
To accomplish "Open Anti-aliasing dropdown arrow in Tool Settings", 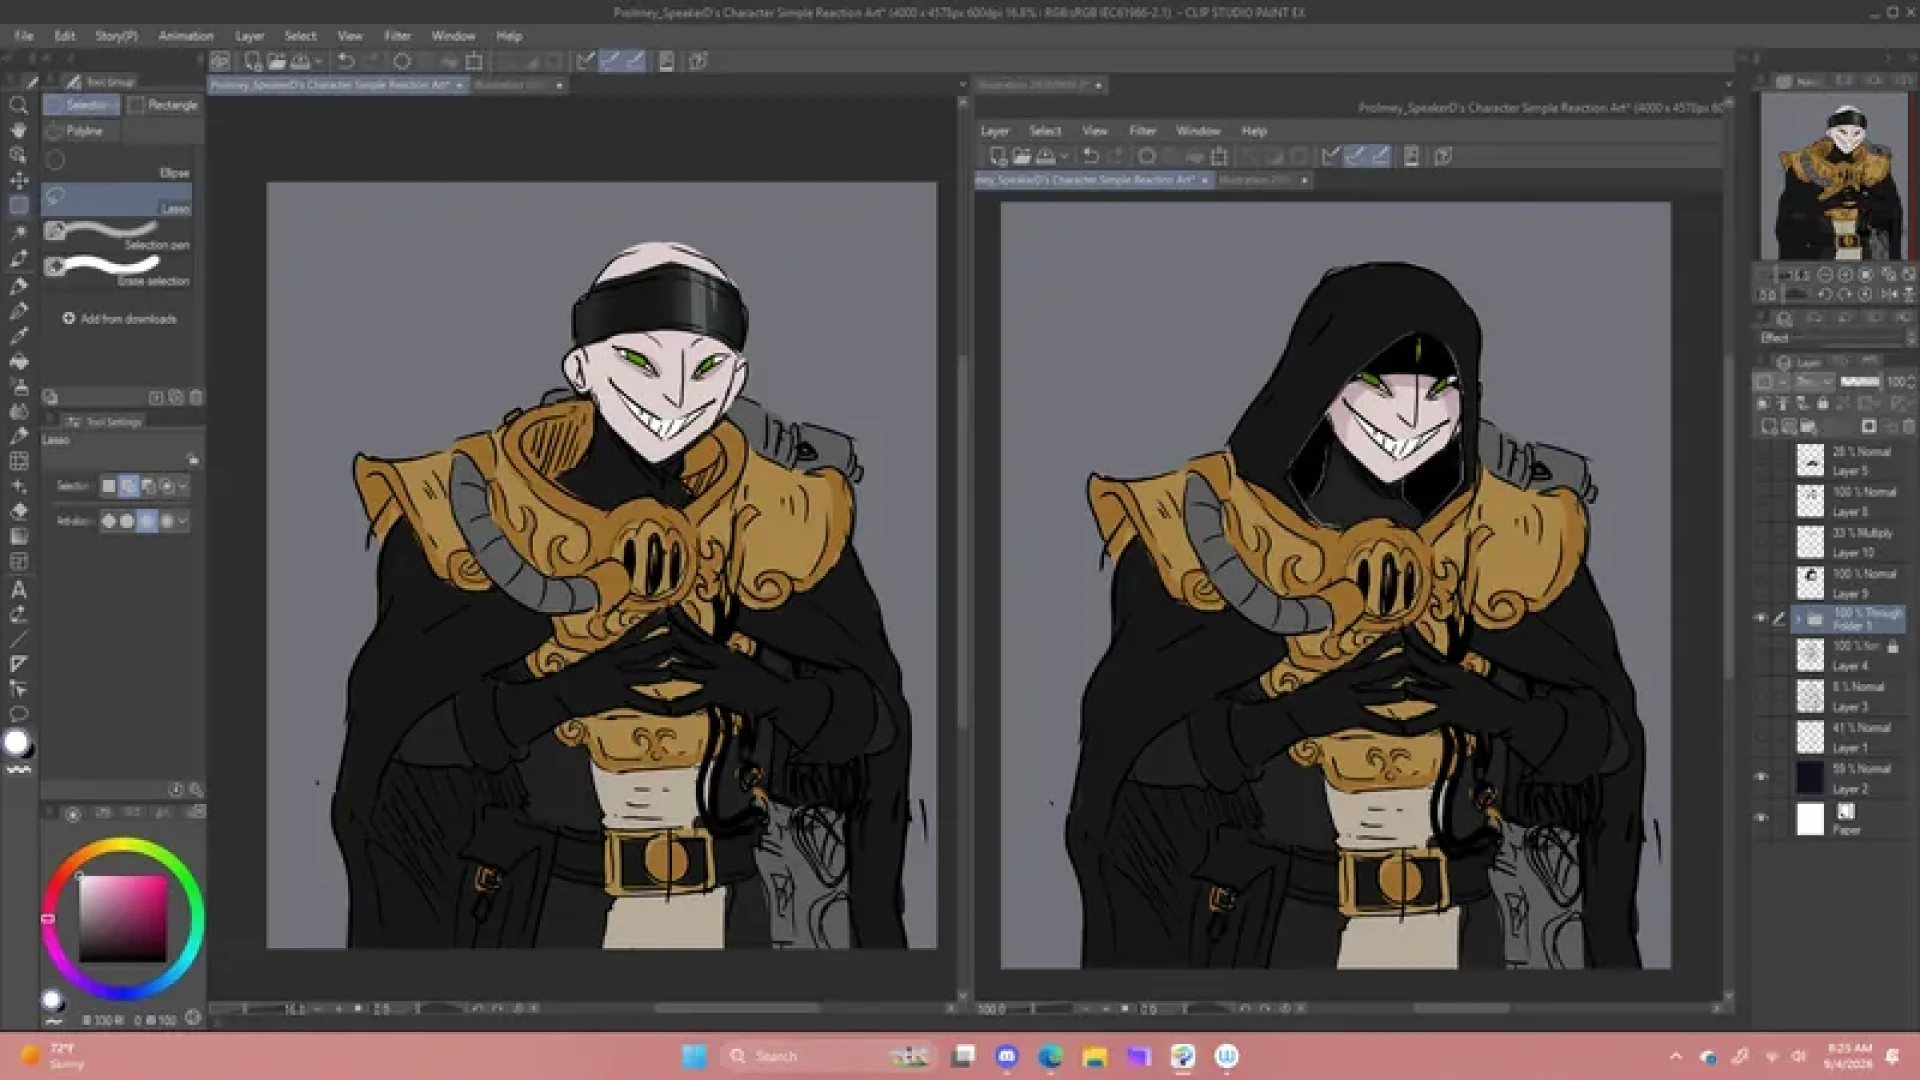I will pyautogui.click(x=183, y=521).
